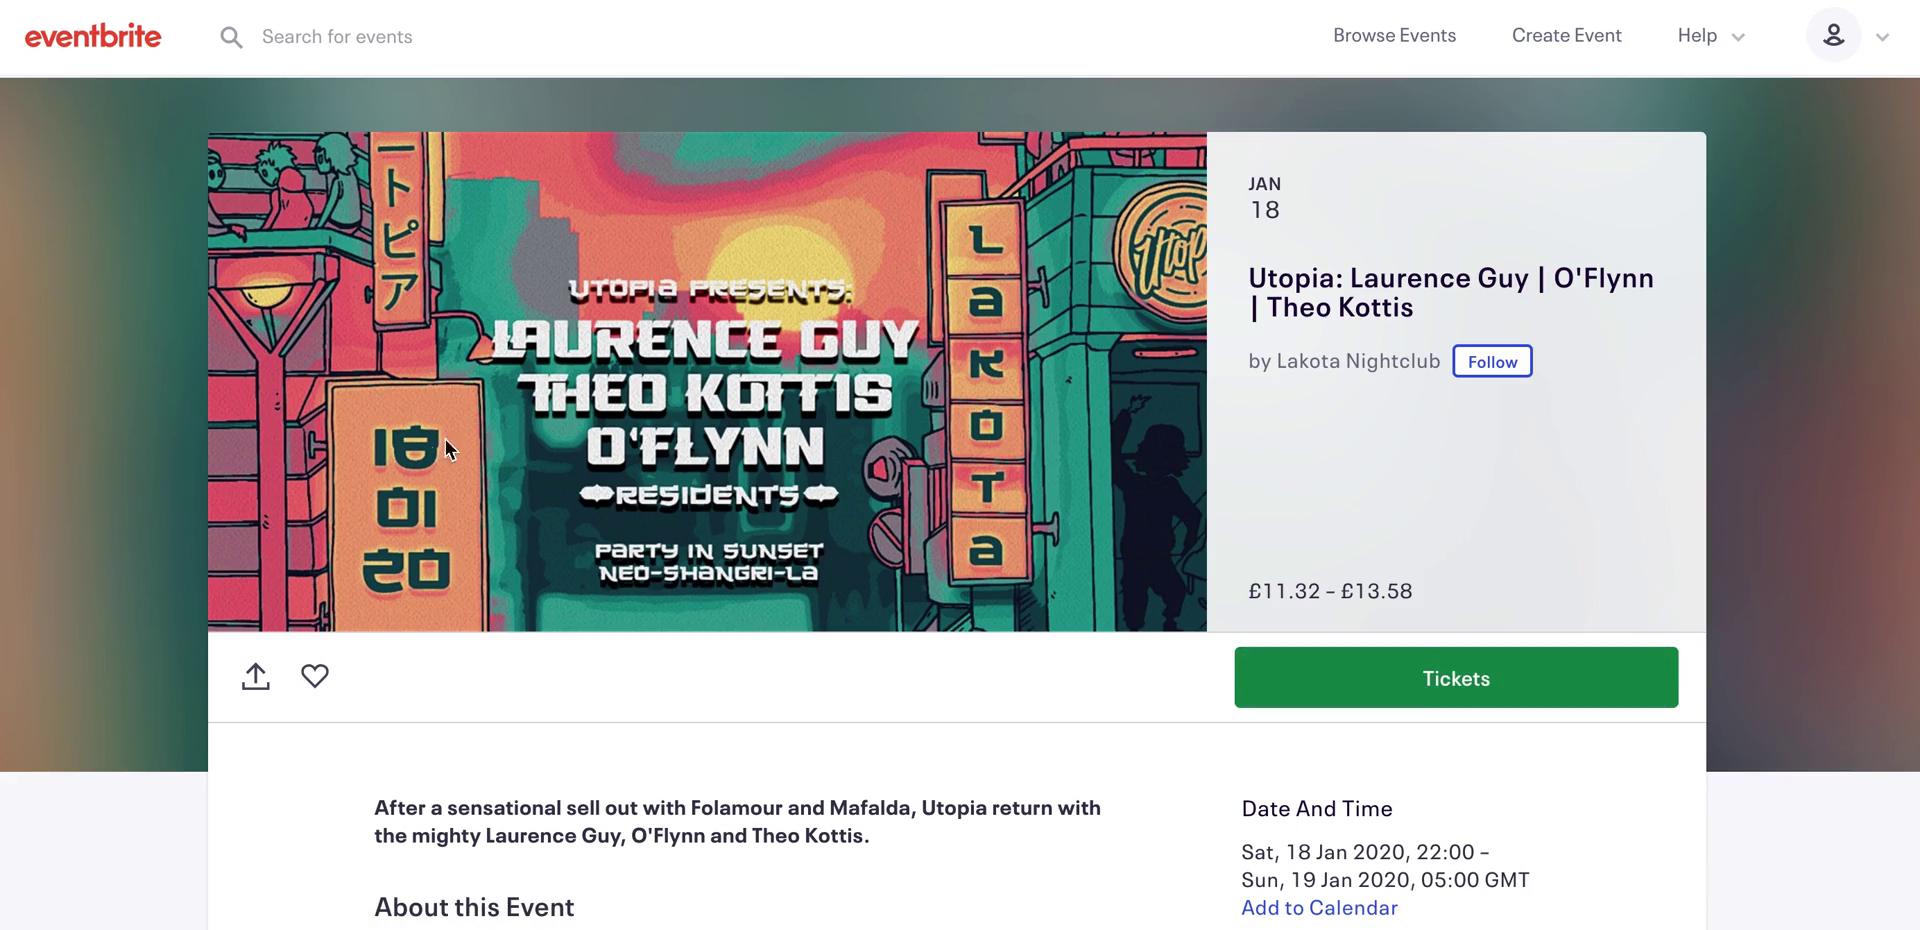Select the event title Utopia: Laurence Guy

1450,292
